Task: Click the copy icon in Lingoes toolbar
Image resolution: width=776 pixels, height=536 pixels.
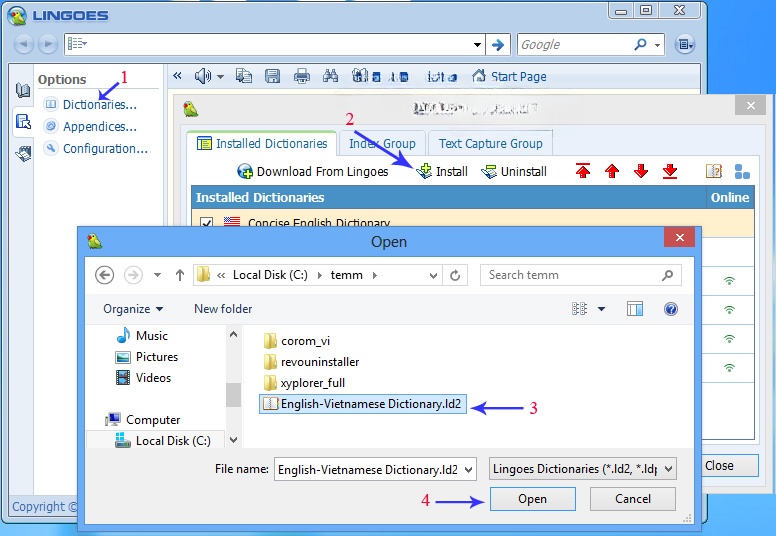Action: (x=243, y=76)
